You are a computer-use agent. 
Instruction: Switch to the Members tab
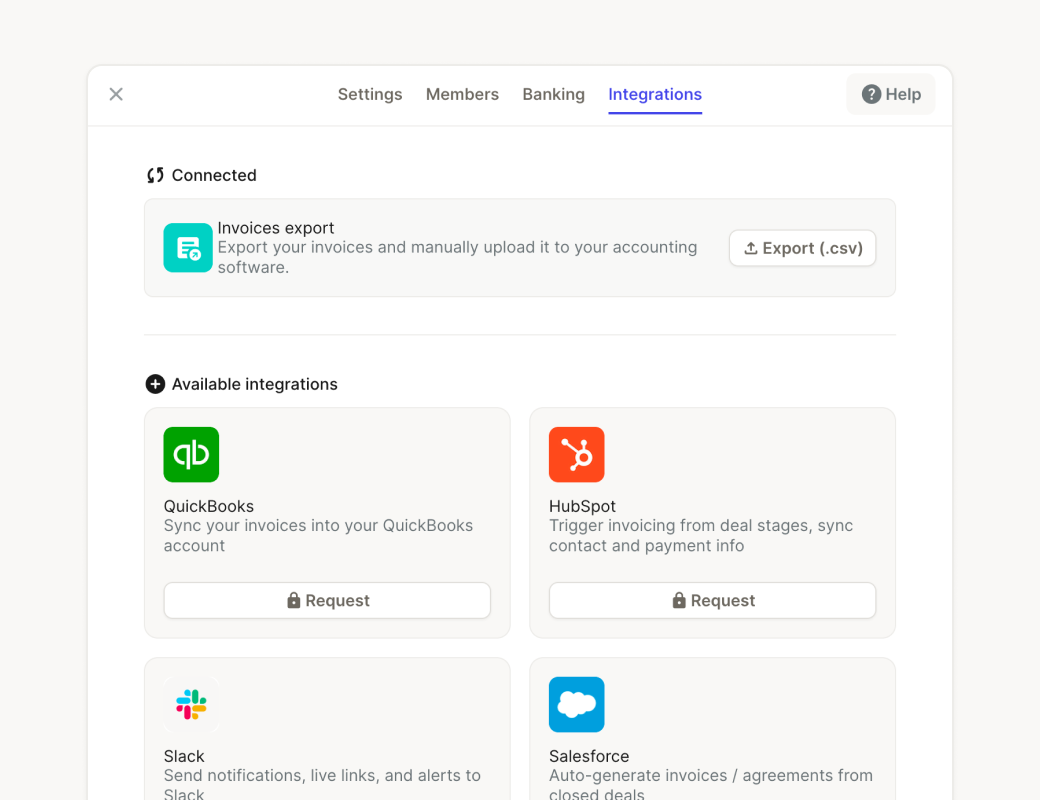(x=462, y=94)
